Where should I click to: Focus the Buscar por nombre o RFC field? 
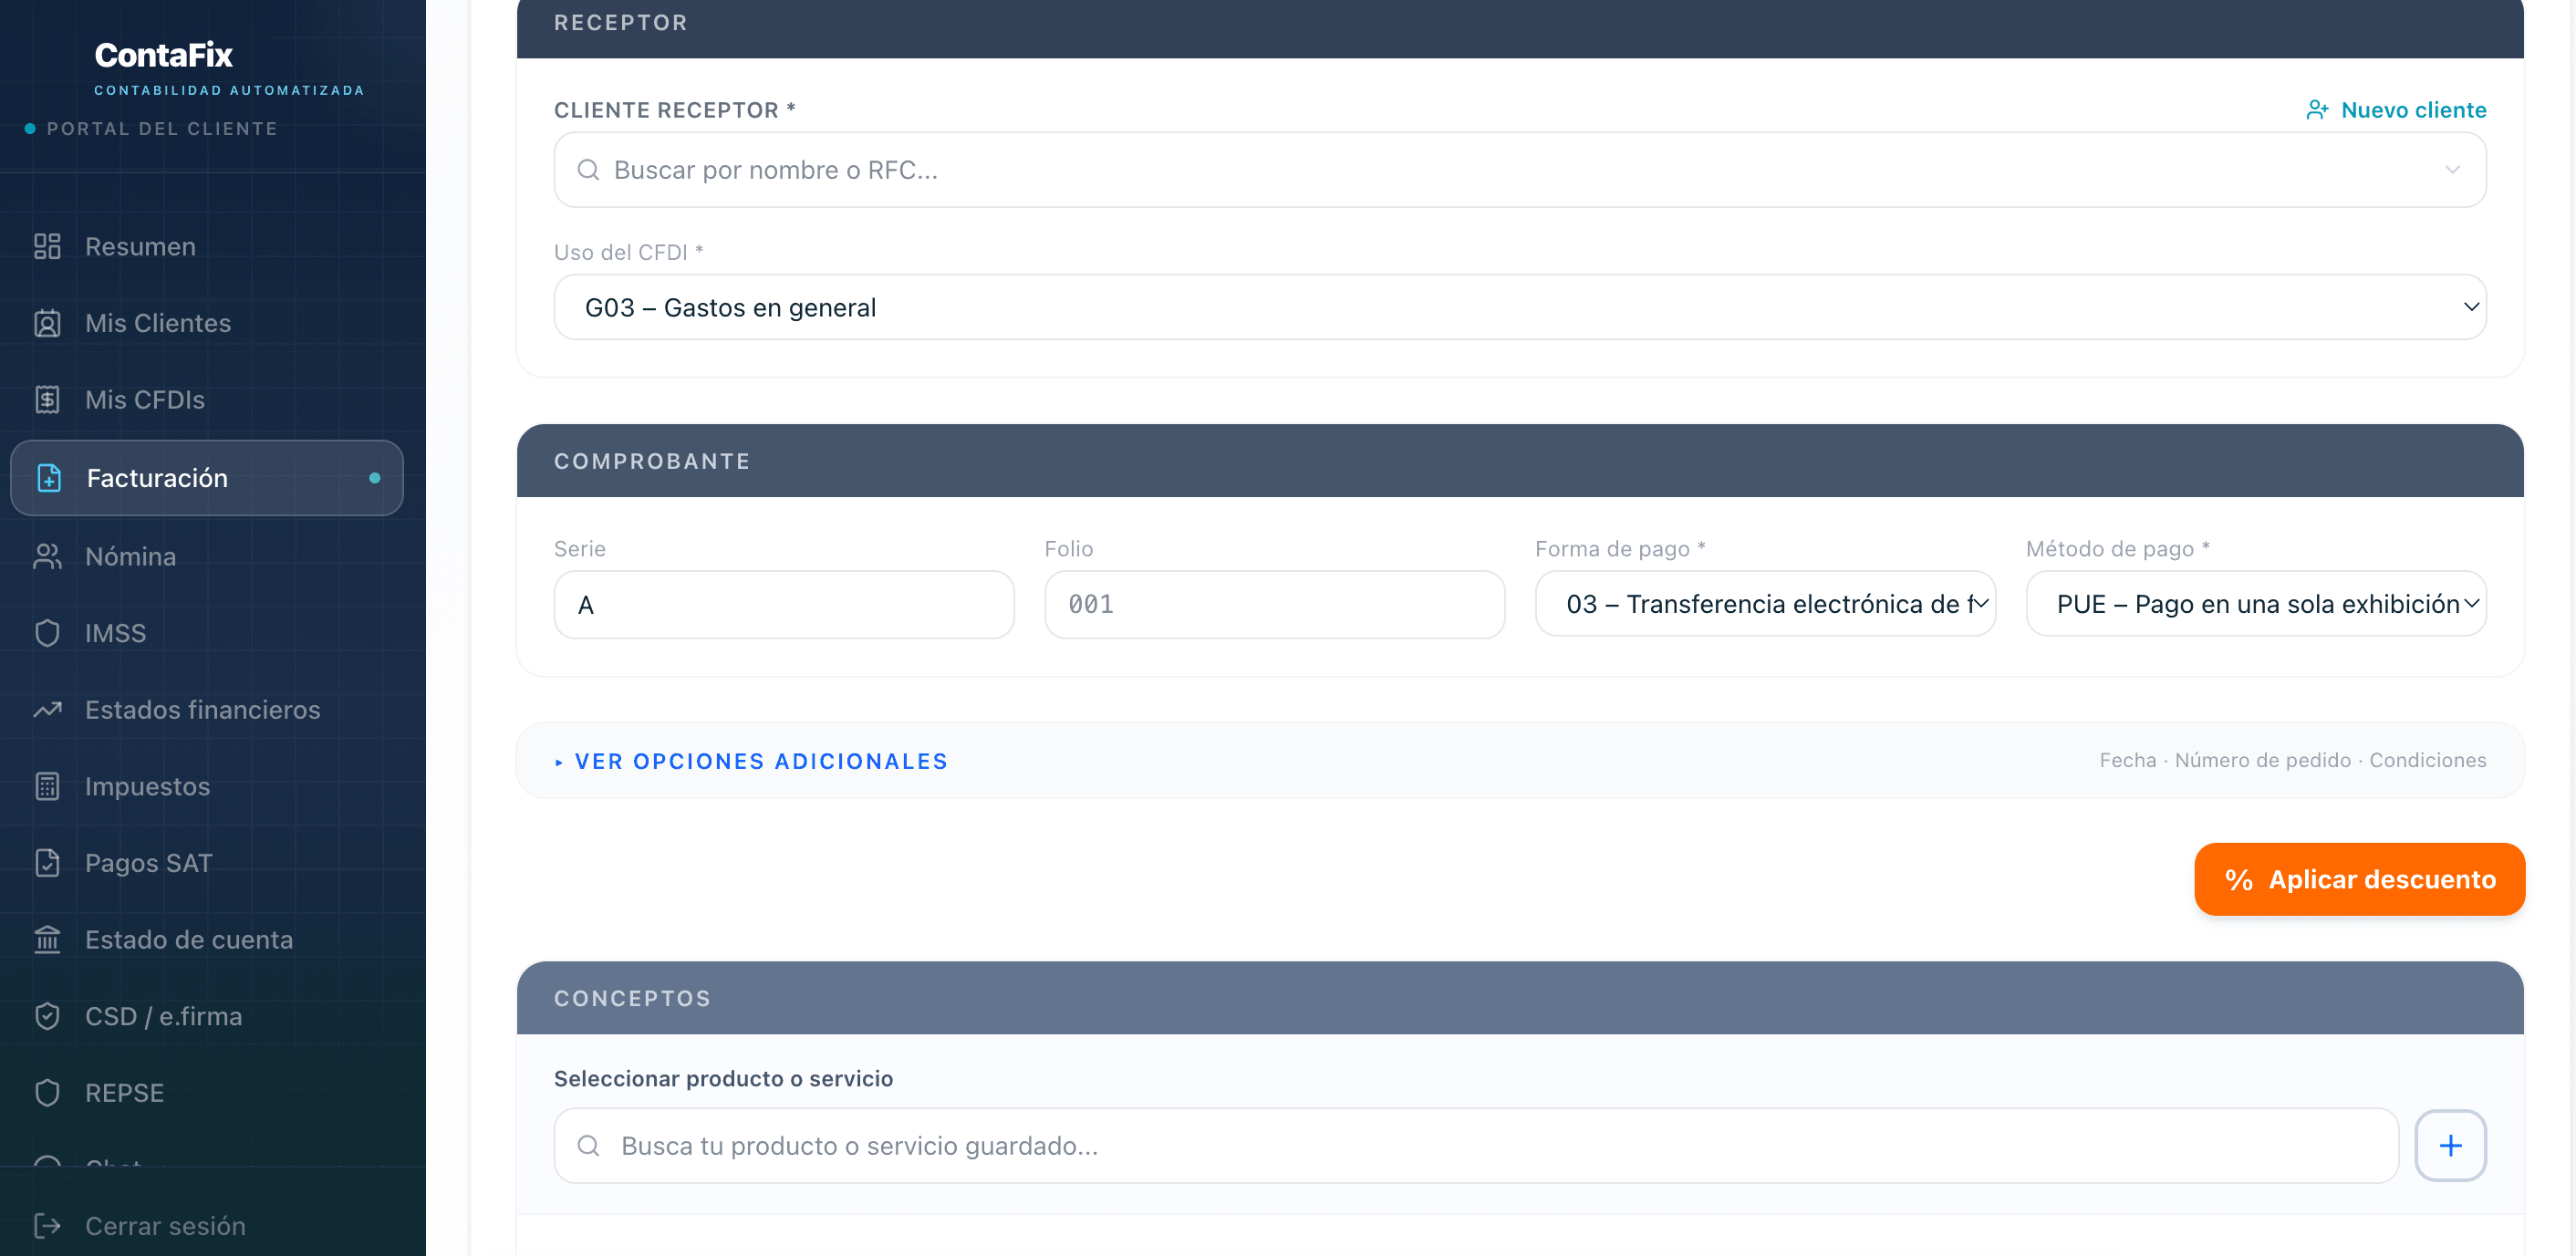1520,170
